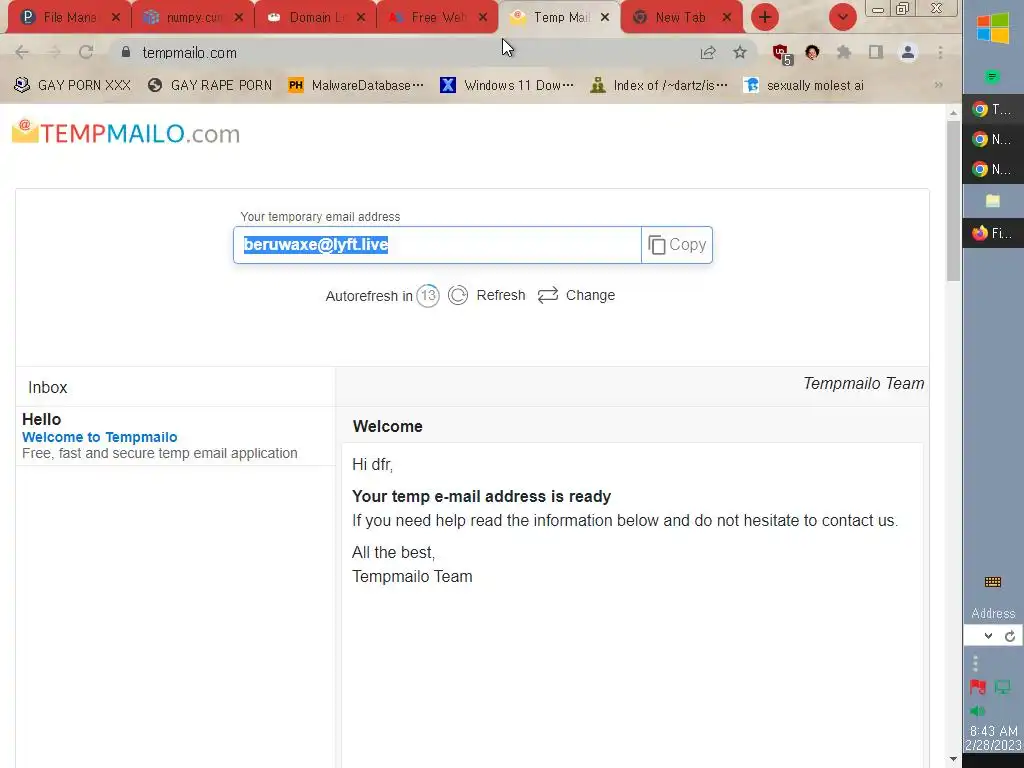The image size is (1024, 768).
Task: Click the Tempmailo Team sender text
Action: (863, 383)
